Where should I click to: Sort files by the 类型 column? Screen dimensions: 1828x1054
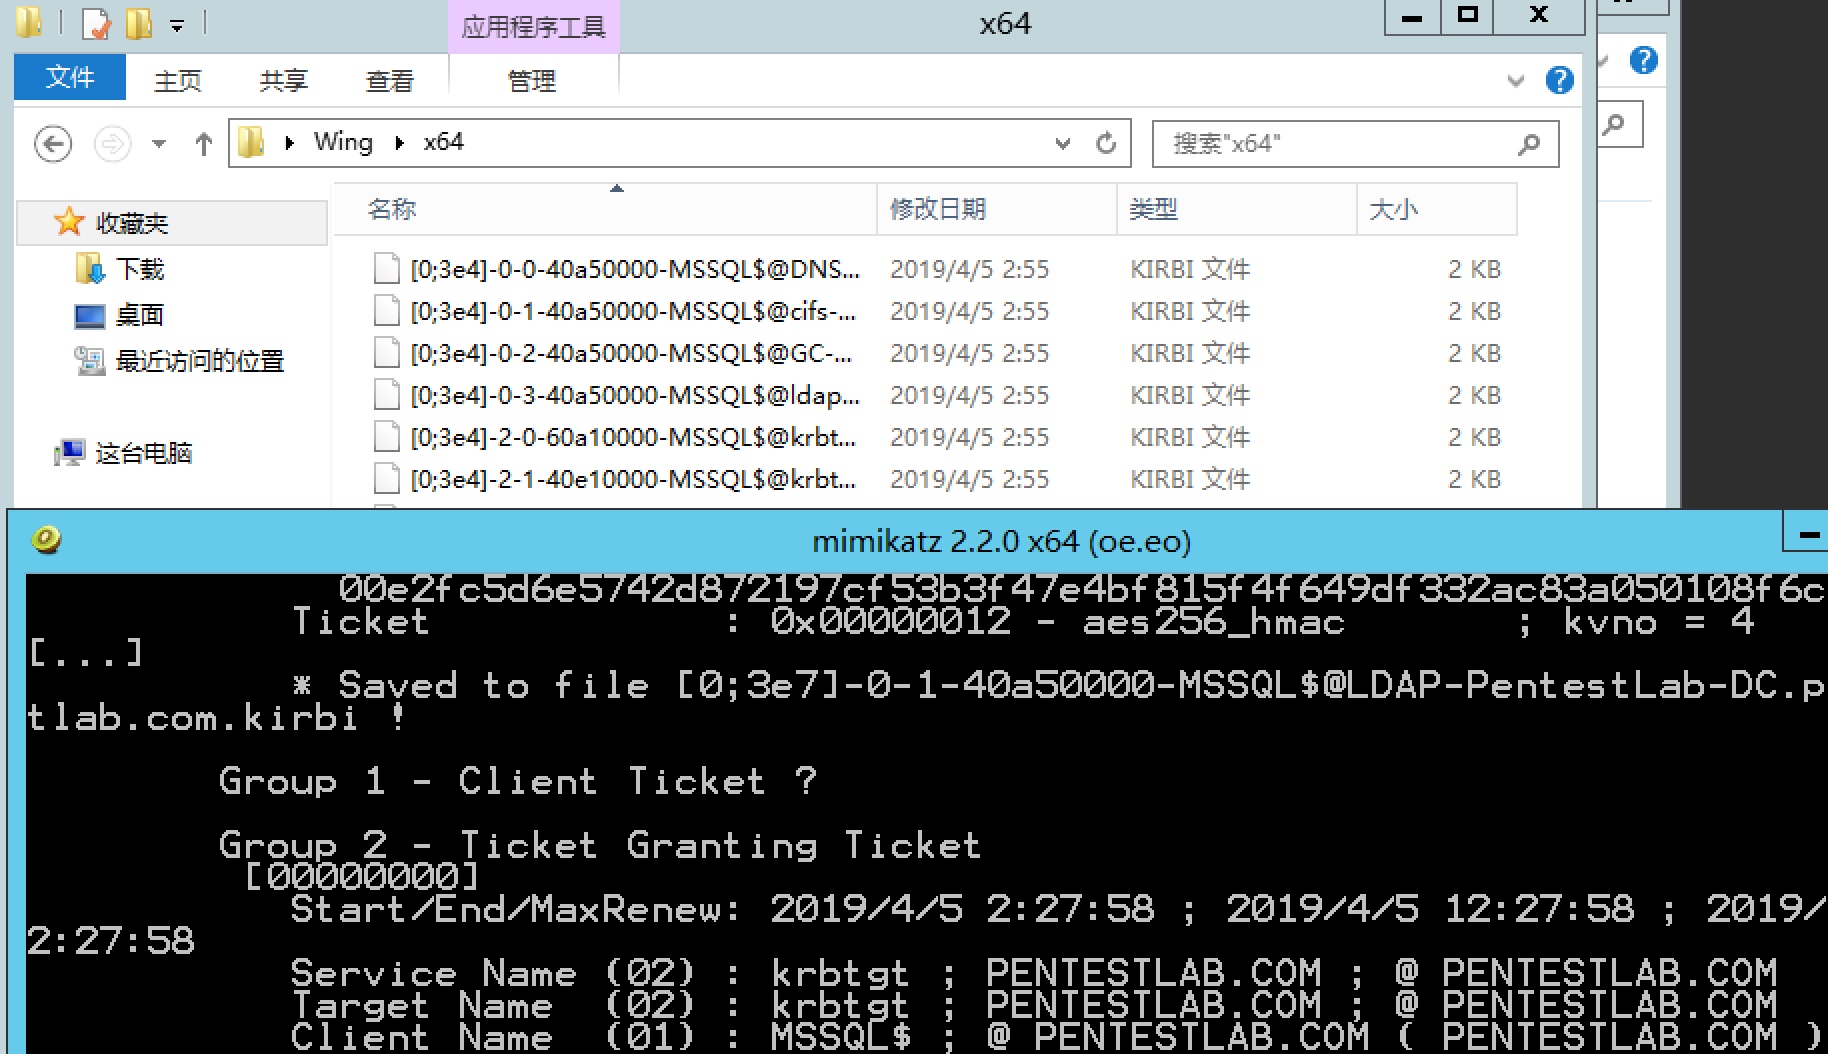(1237, 209)
